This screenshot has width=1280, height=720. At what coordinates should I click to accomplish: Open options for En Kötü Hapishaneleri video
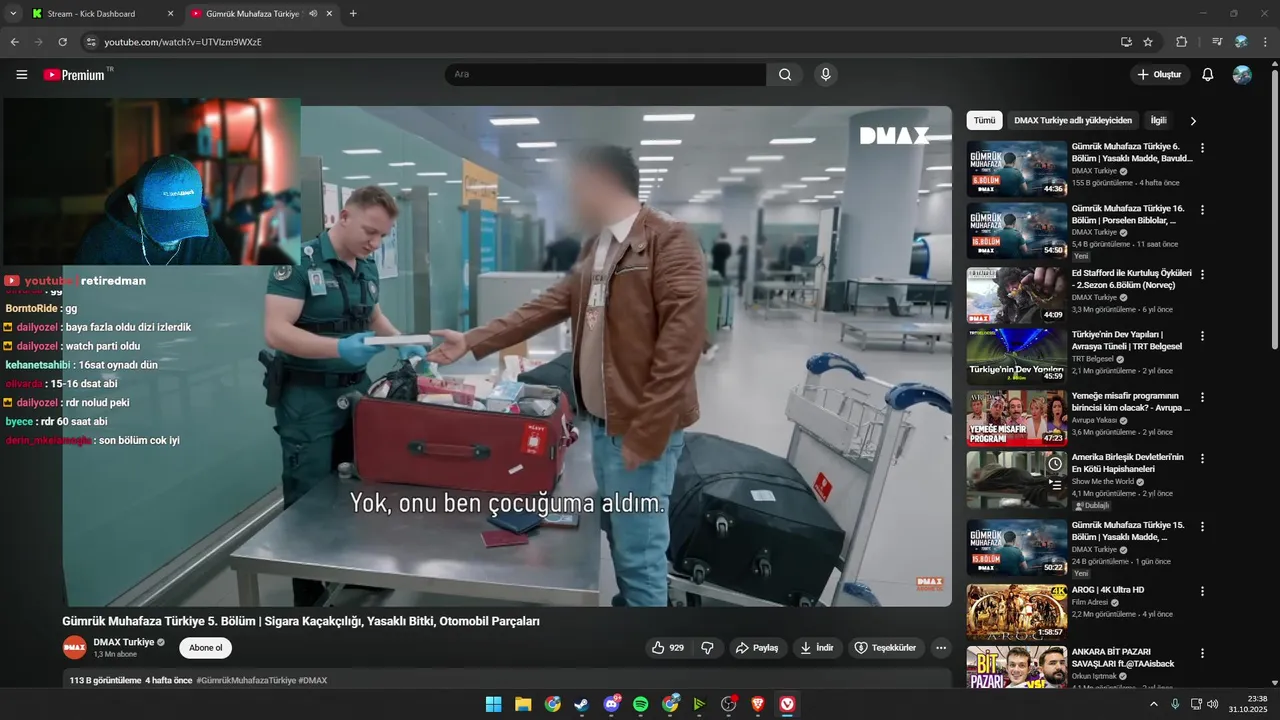tap(1202, 459)
